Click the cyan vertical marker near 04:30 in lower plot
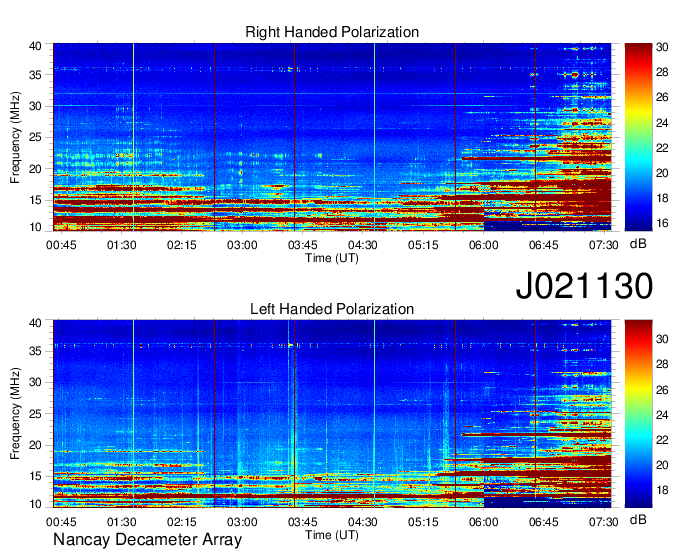The height and width of the screenshot is (552, 680). (374, 414)
